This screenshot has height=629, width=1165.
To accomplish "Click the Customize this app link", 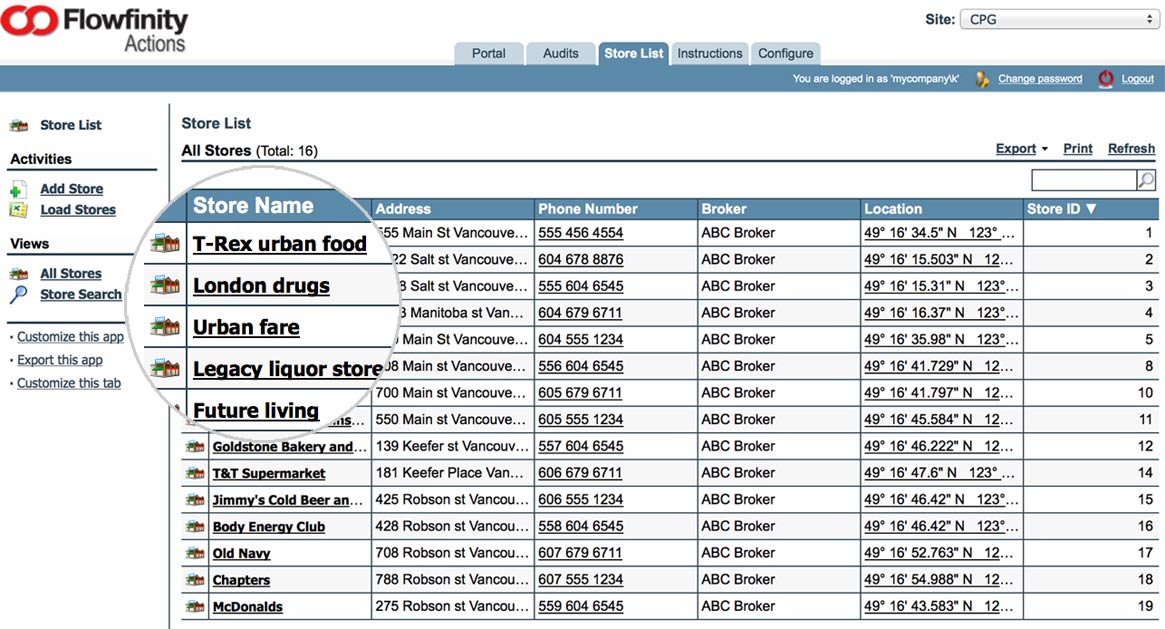I will coord(70,337).
